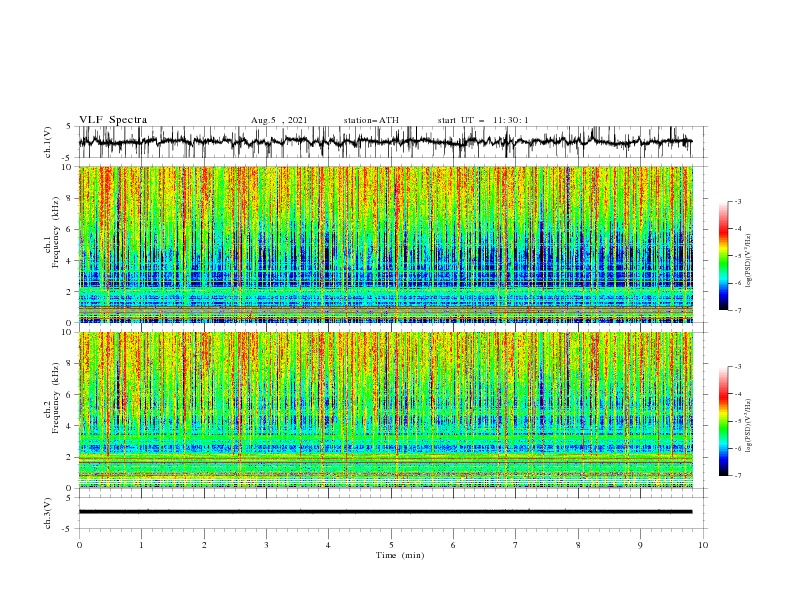This screenshot has width=792, height=612.
Task: Click time axis tick label "9"
Action: pyautogui.click(x=640, y=545)
